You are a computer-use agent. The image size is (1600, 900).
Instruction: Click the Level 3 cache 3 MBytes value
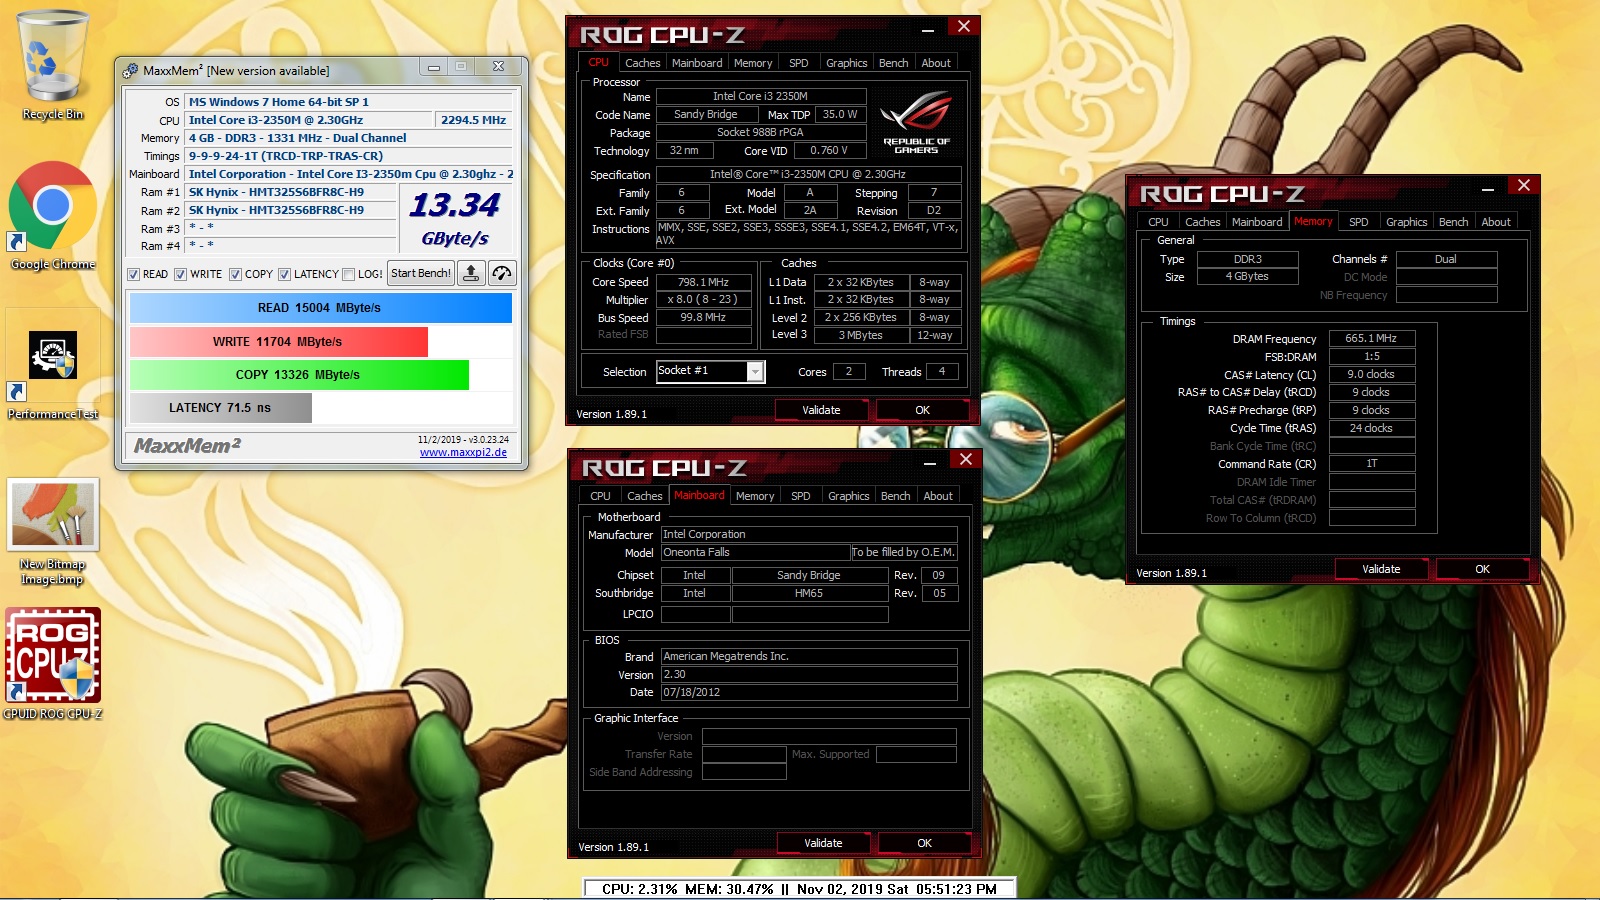pos(860,335)
